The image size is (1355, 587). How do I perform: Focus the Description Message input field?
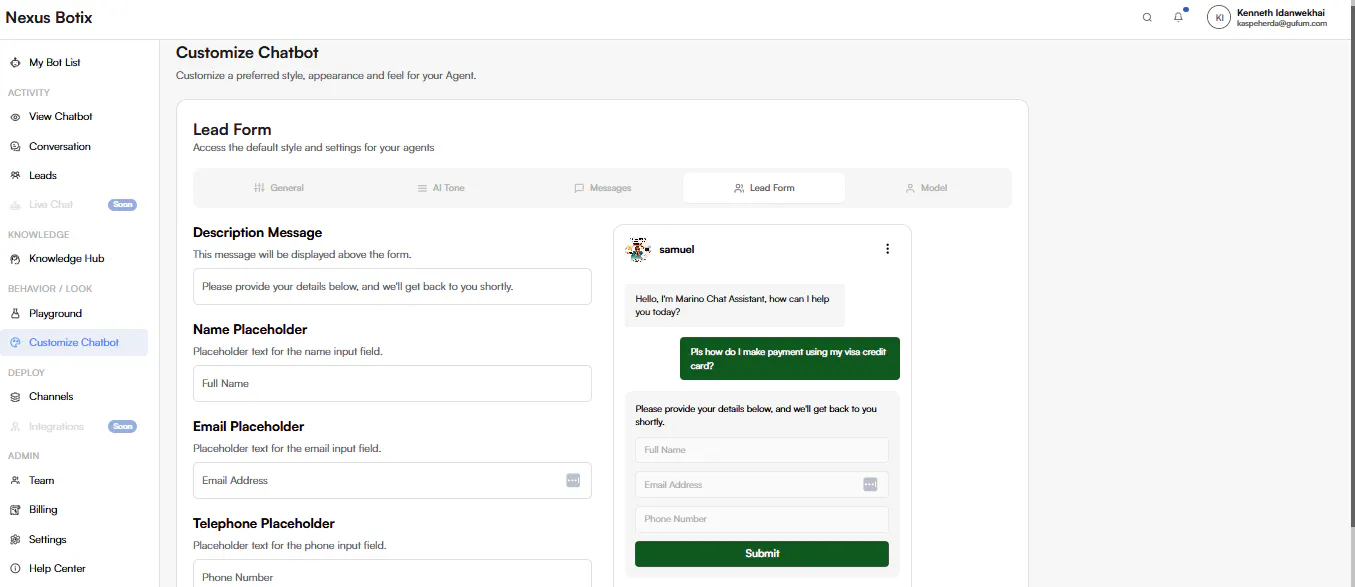[392, 287]
